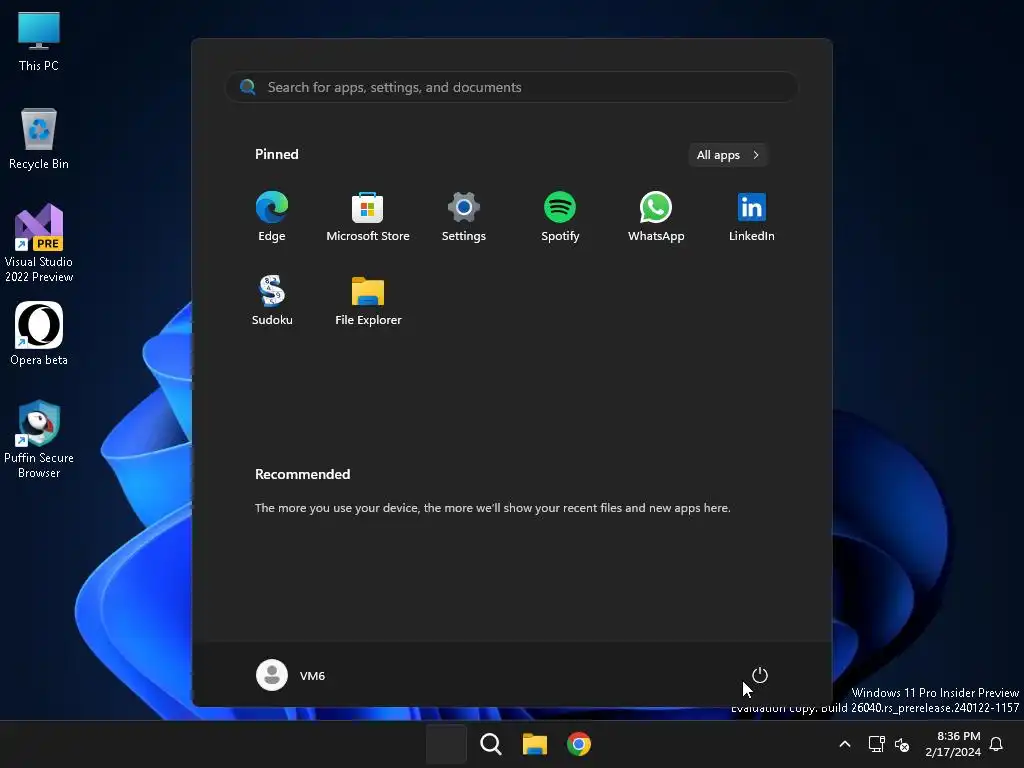Open File Explorer from the taskbar
The height and width of the screenshot is (768, 1024).
pos(534,744)
